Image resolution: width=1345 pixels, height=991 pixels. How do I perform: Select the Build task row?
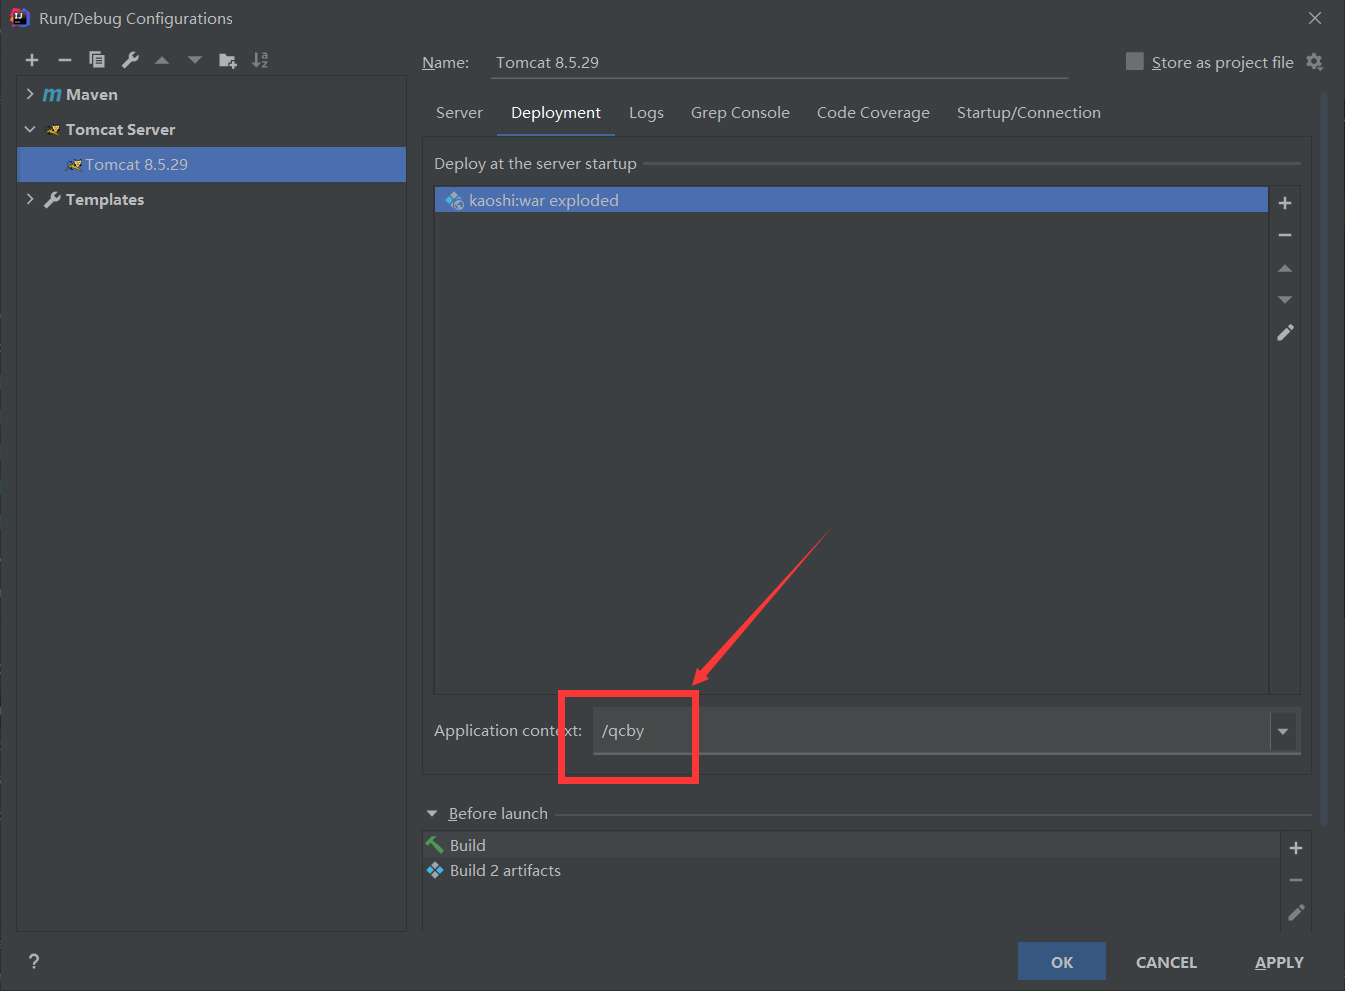click(x=851, y=845)
